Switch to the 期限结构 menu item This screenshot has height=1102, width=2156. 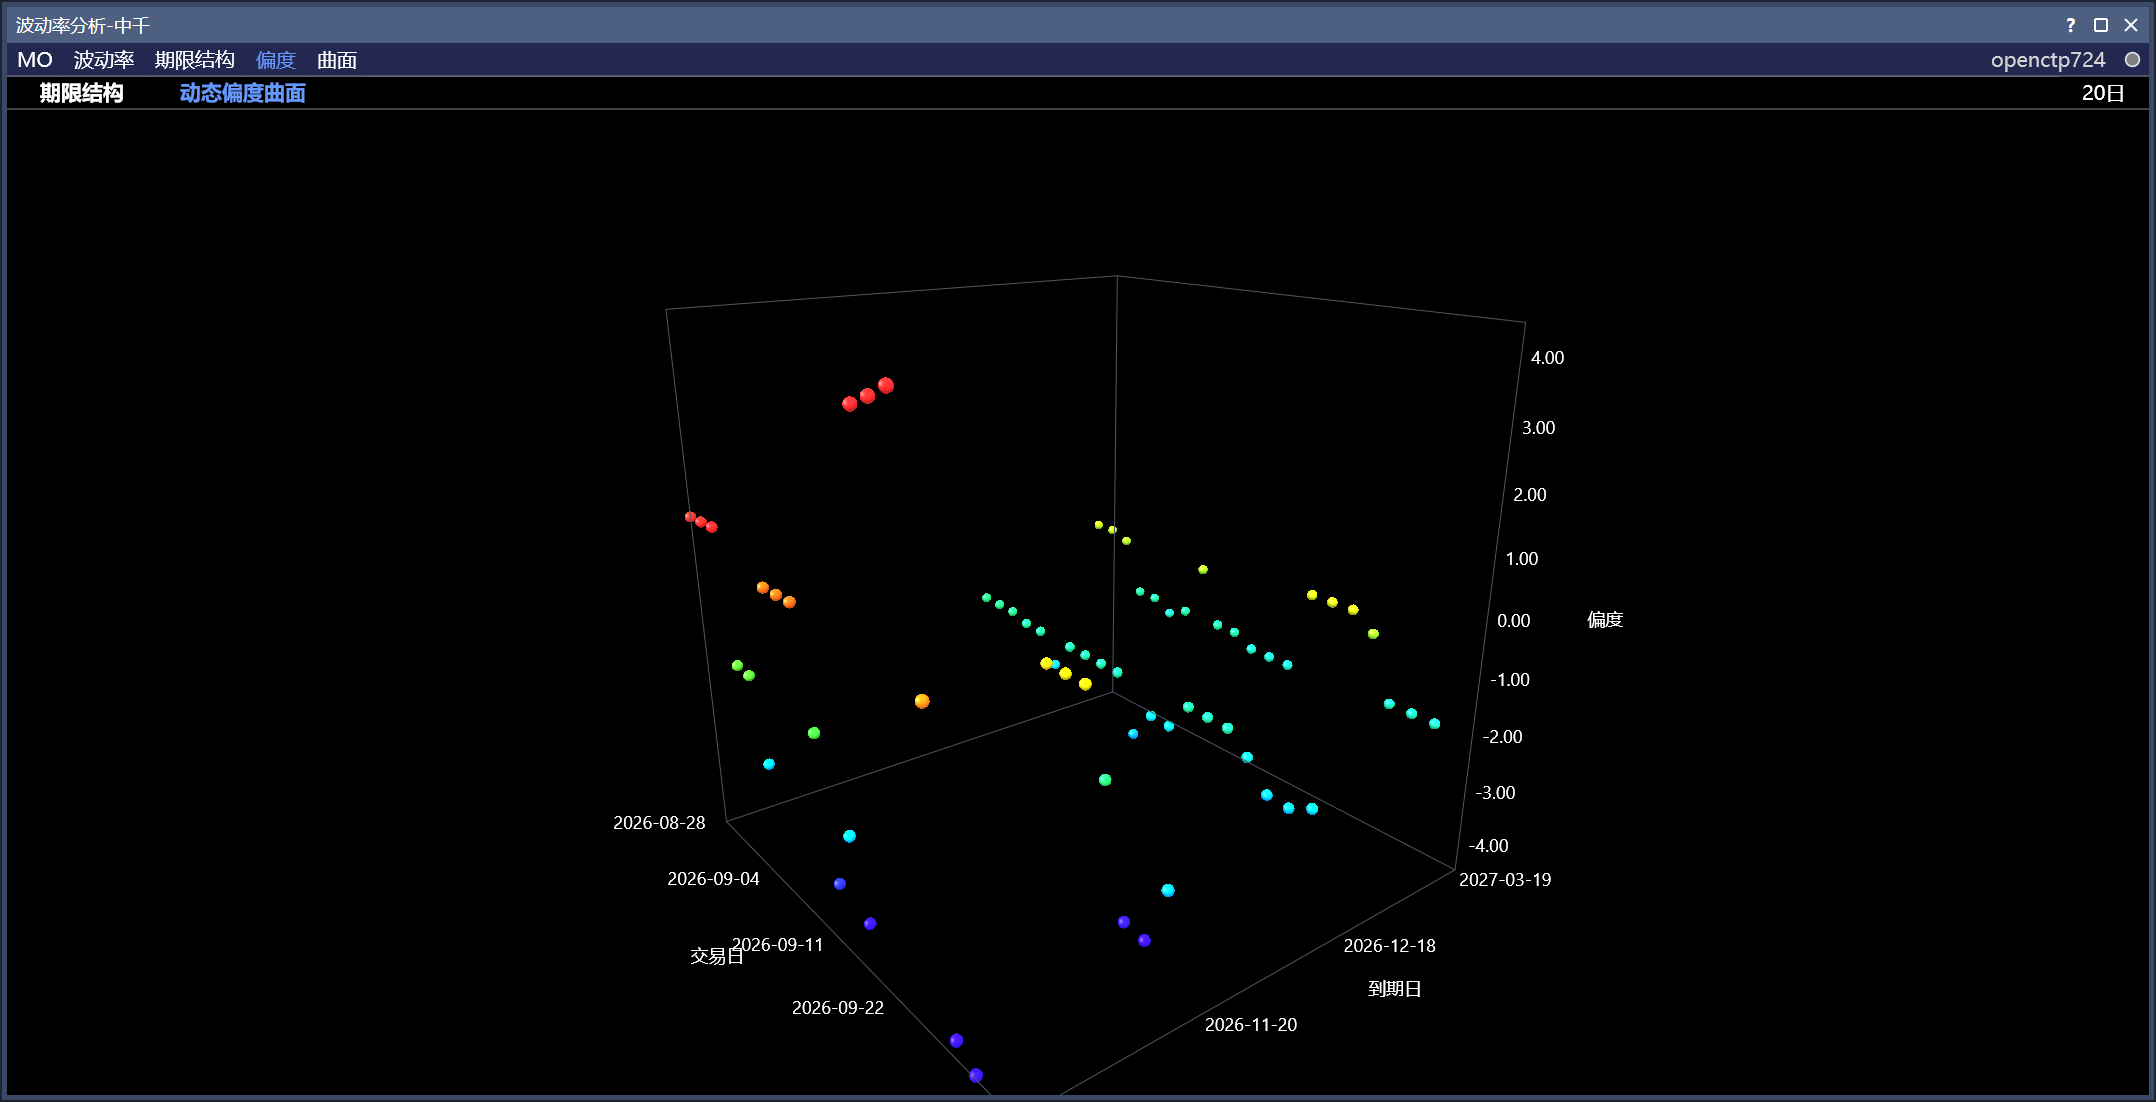195,60
